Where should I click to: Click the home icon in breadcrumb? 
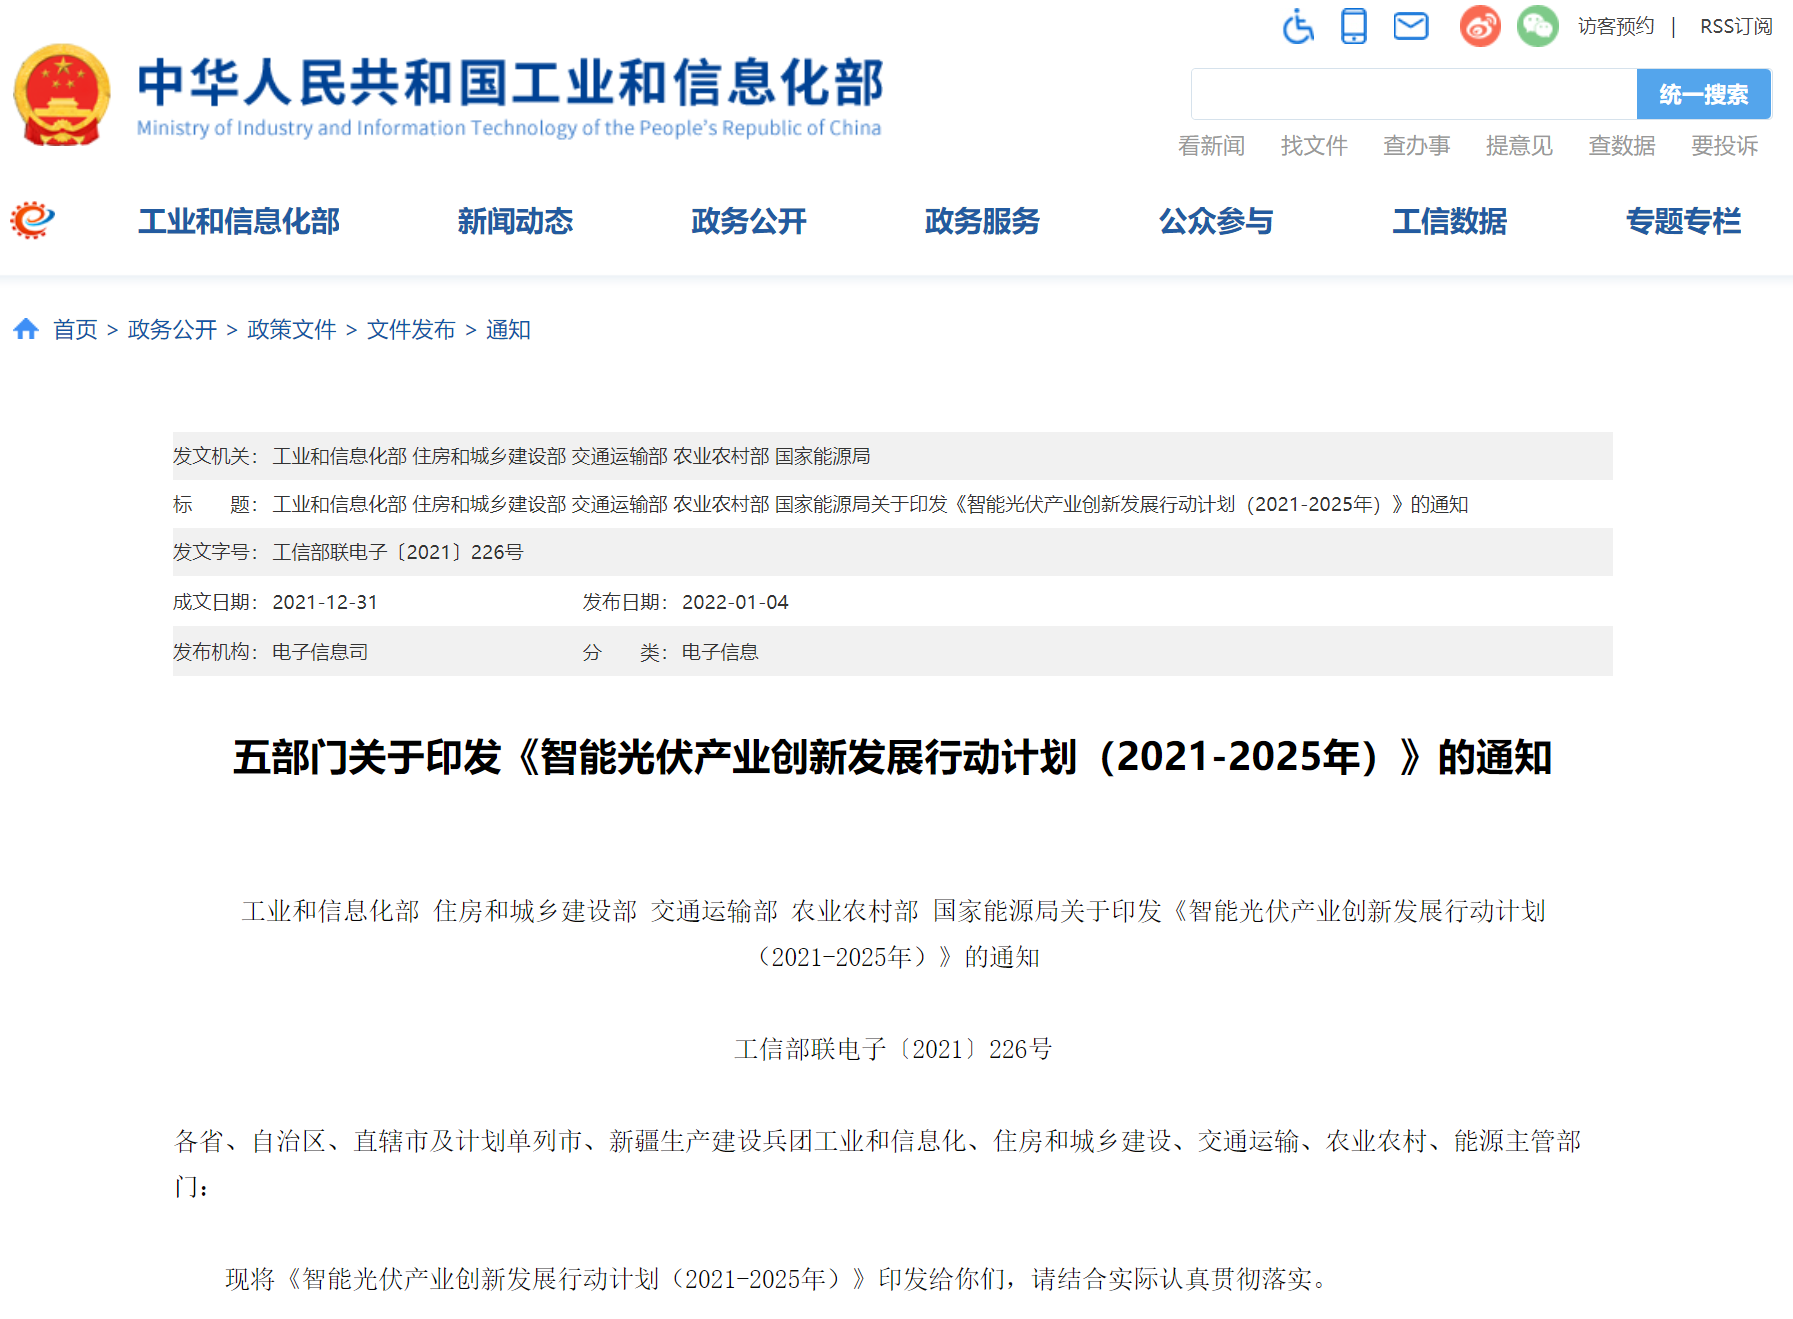pyautogui.click(x=26, y=329)
